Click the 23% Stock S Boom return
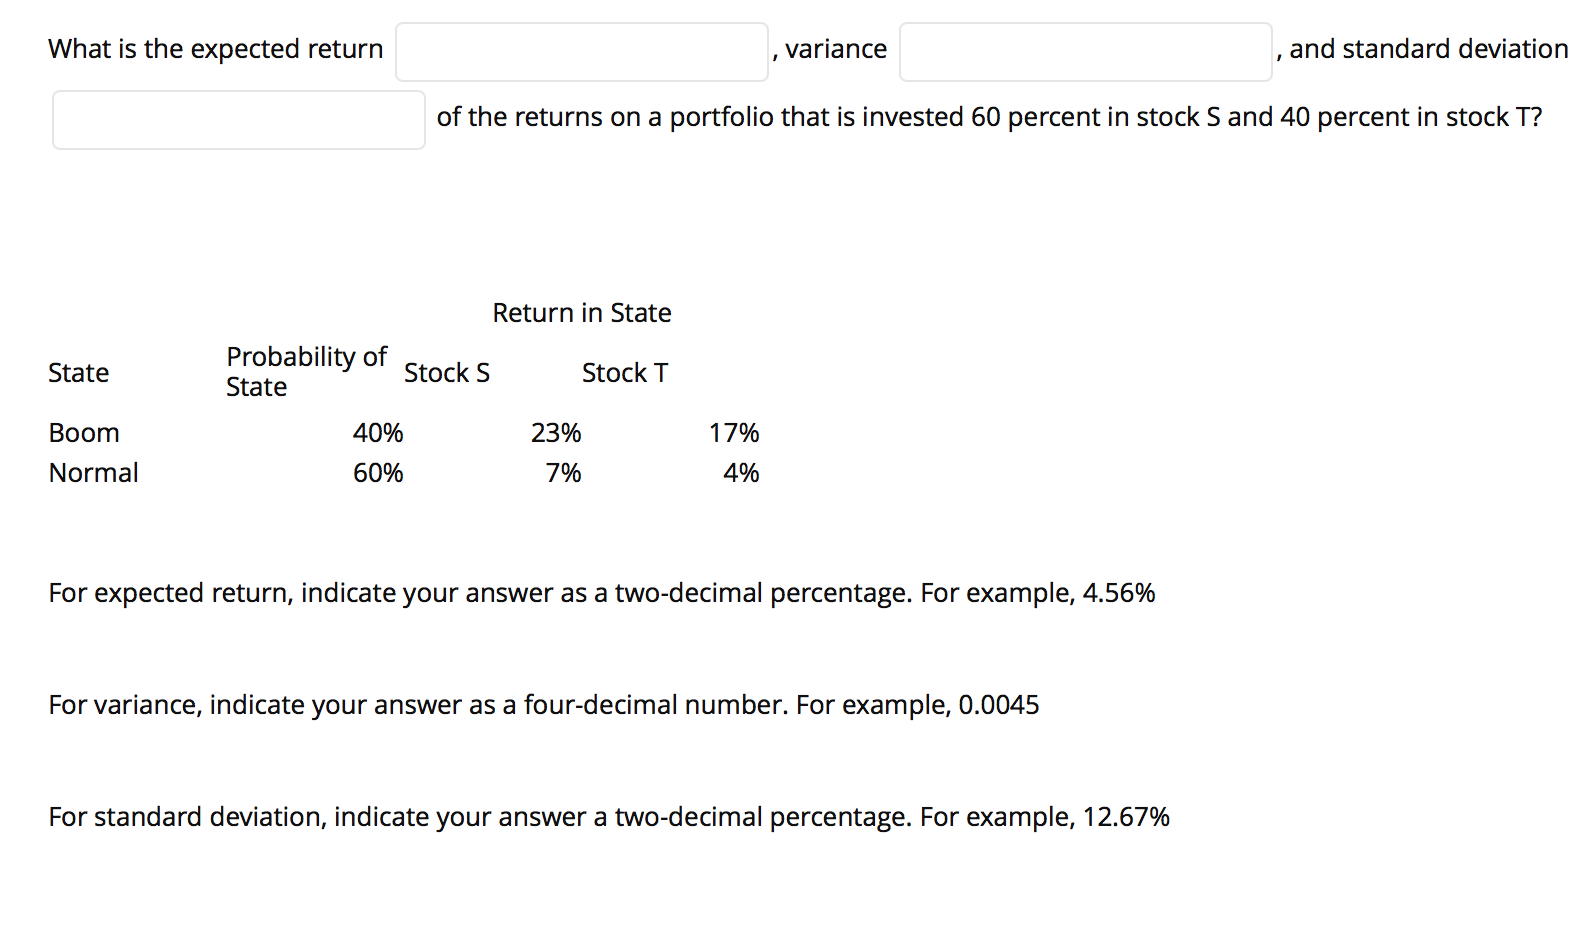This screenshot has width=1594, height=942. click(556, 432)
